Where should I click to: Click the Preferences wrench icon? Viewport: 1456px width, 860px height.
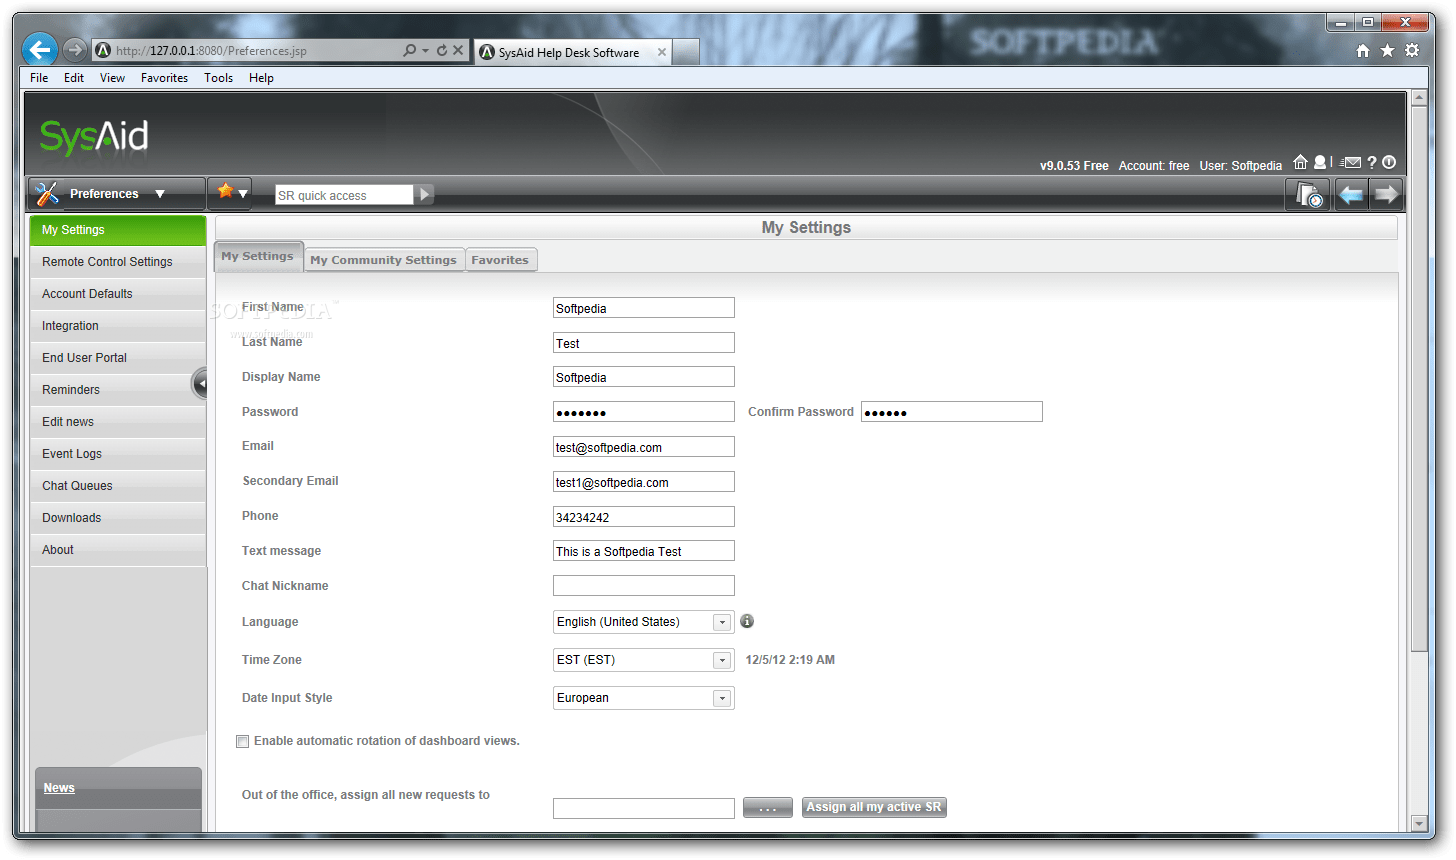tap(48, 193)
